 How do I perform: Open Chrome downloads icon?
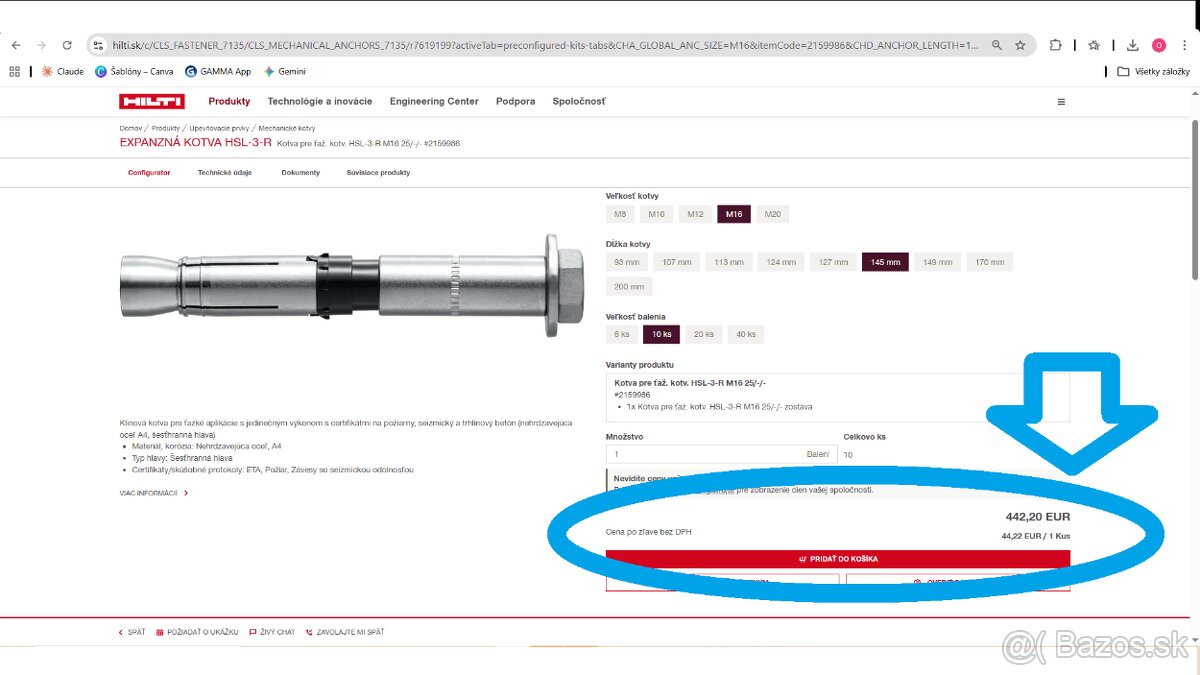[x=1132, y=45]
